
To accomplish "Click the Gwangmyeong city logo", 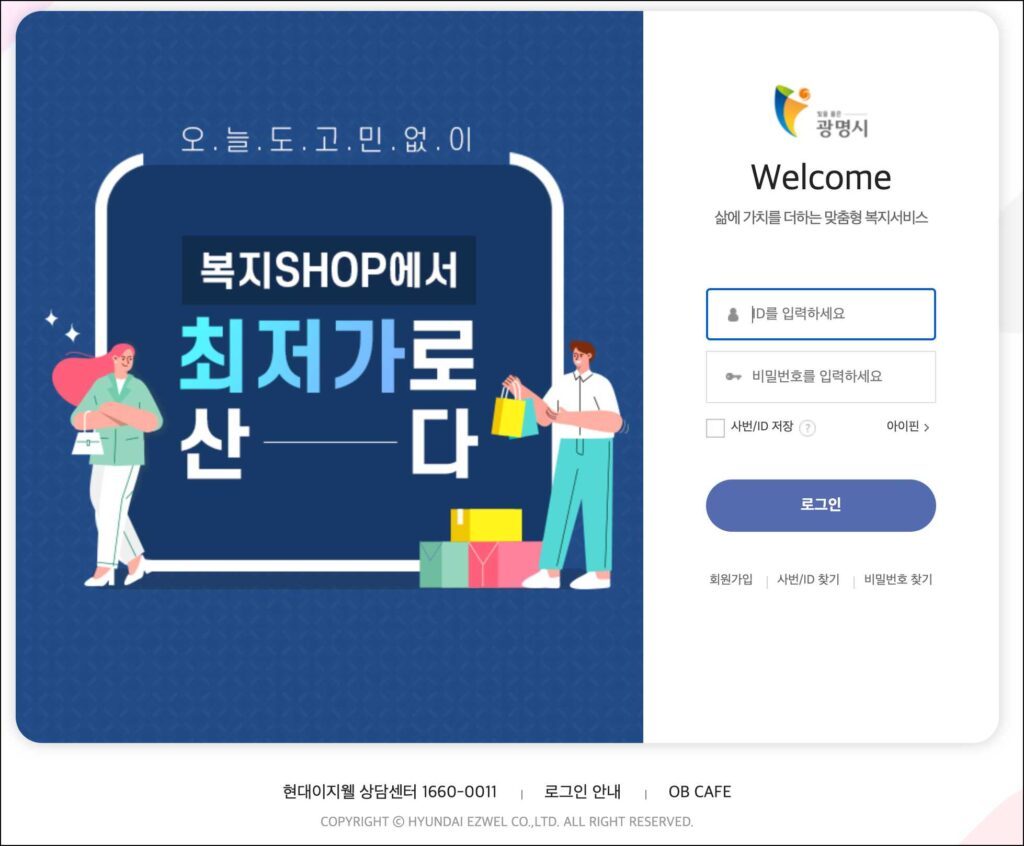I will click(821, 111).
